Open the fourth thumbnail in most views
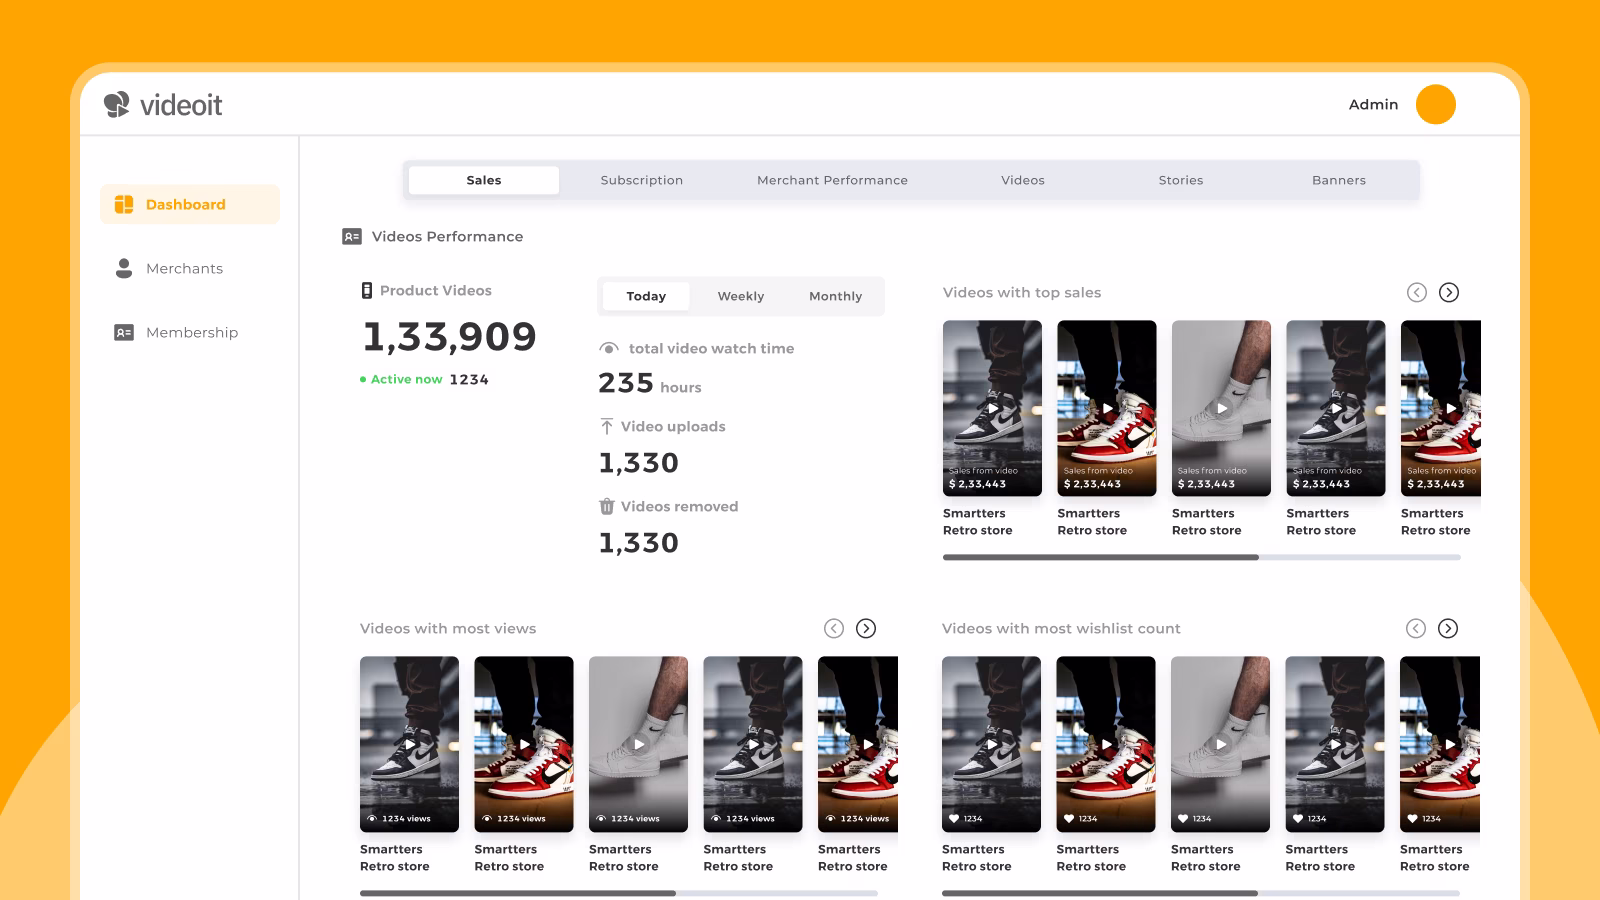The width and height of the screenshot is (1600, 900). 753,744
